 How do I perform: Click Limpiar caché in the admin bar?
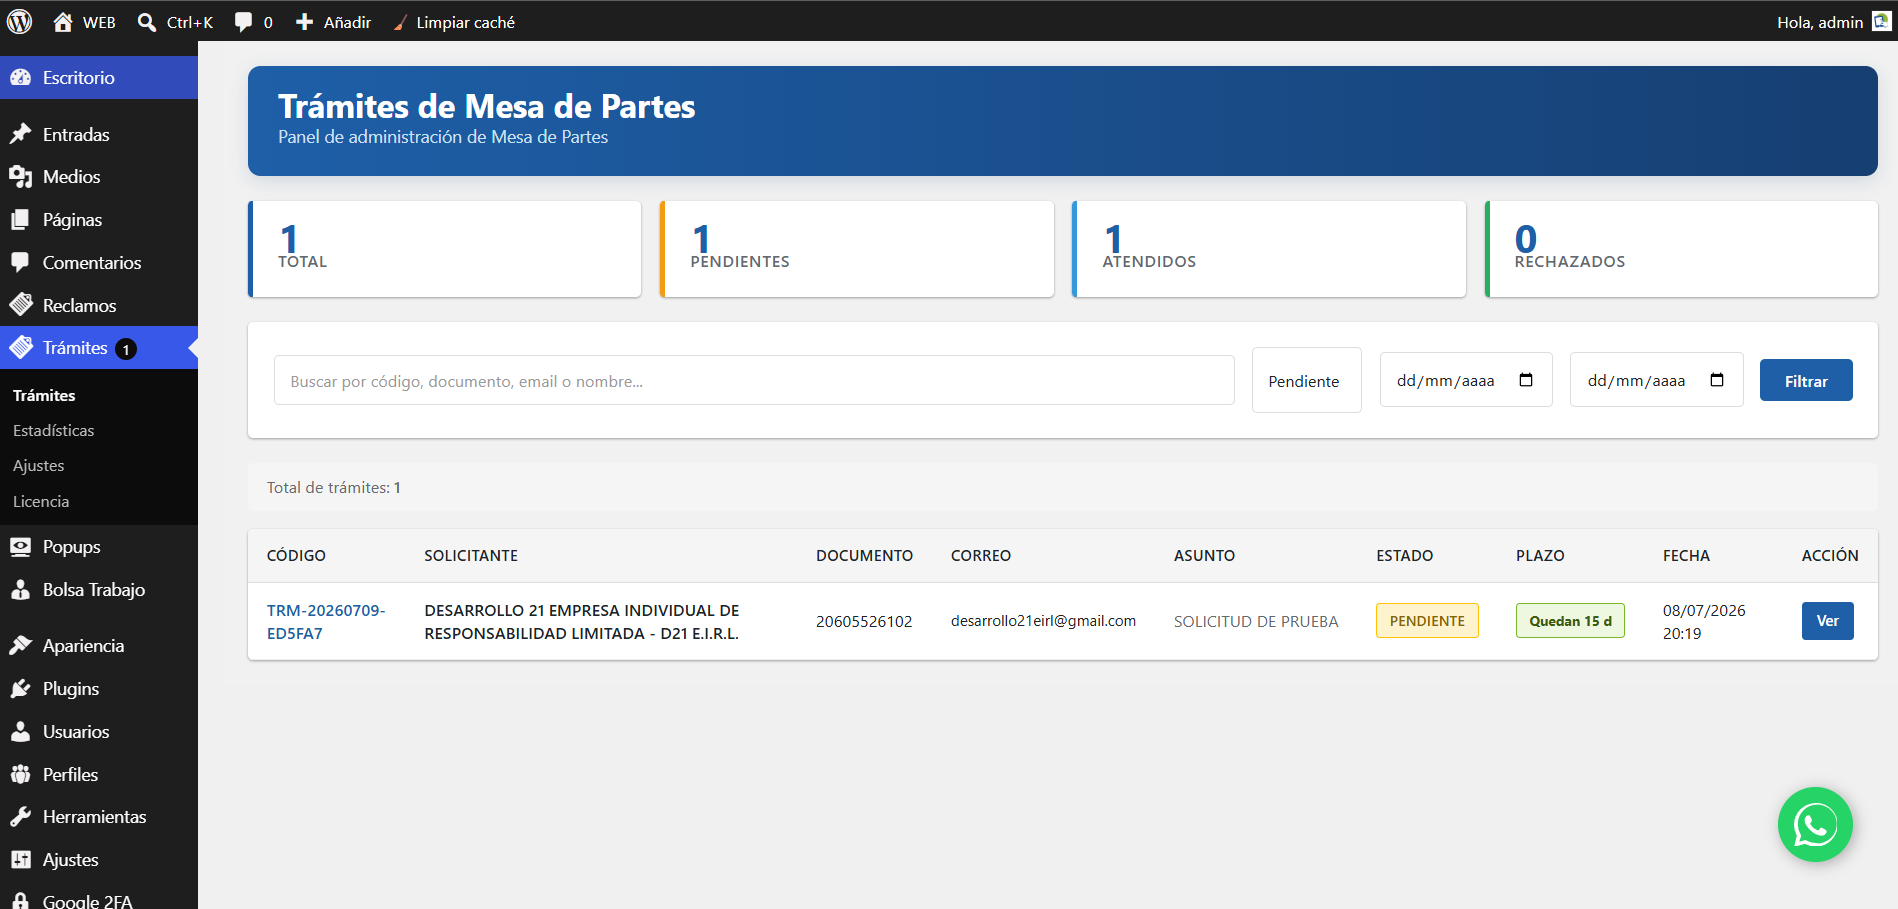[454, 22]
